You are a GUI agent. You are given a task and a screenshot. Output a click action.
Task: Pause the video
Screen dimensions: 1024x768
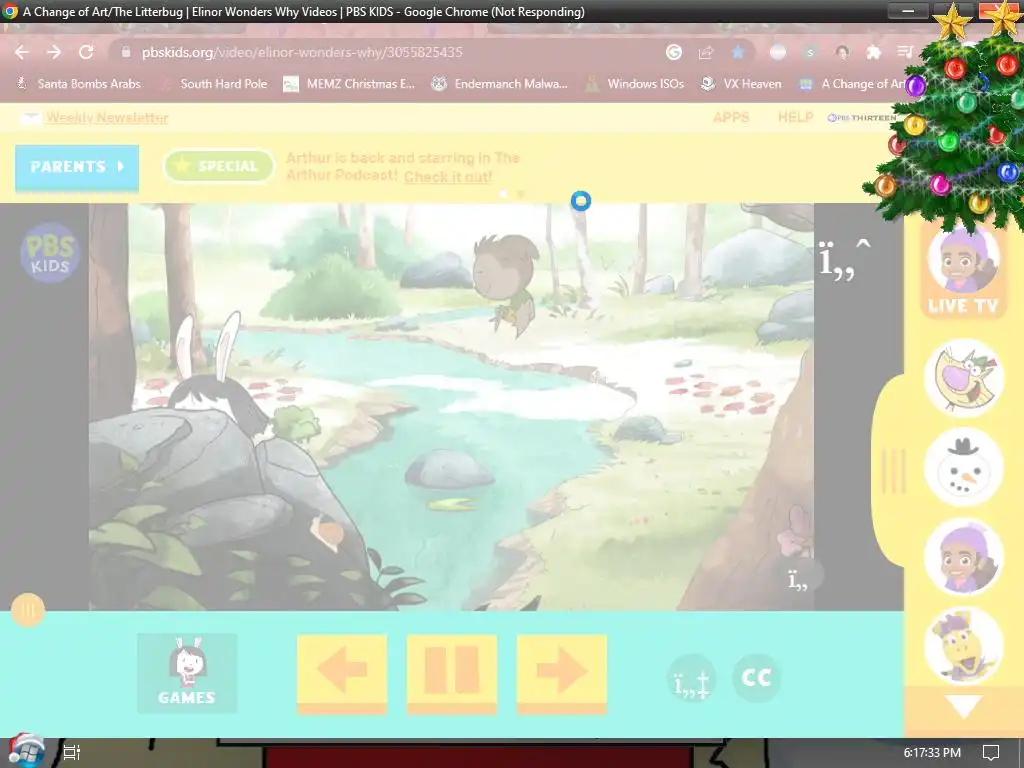(452, 673)
